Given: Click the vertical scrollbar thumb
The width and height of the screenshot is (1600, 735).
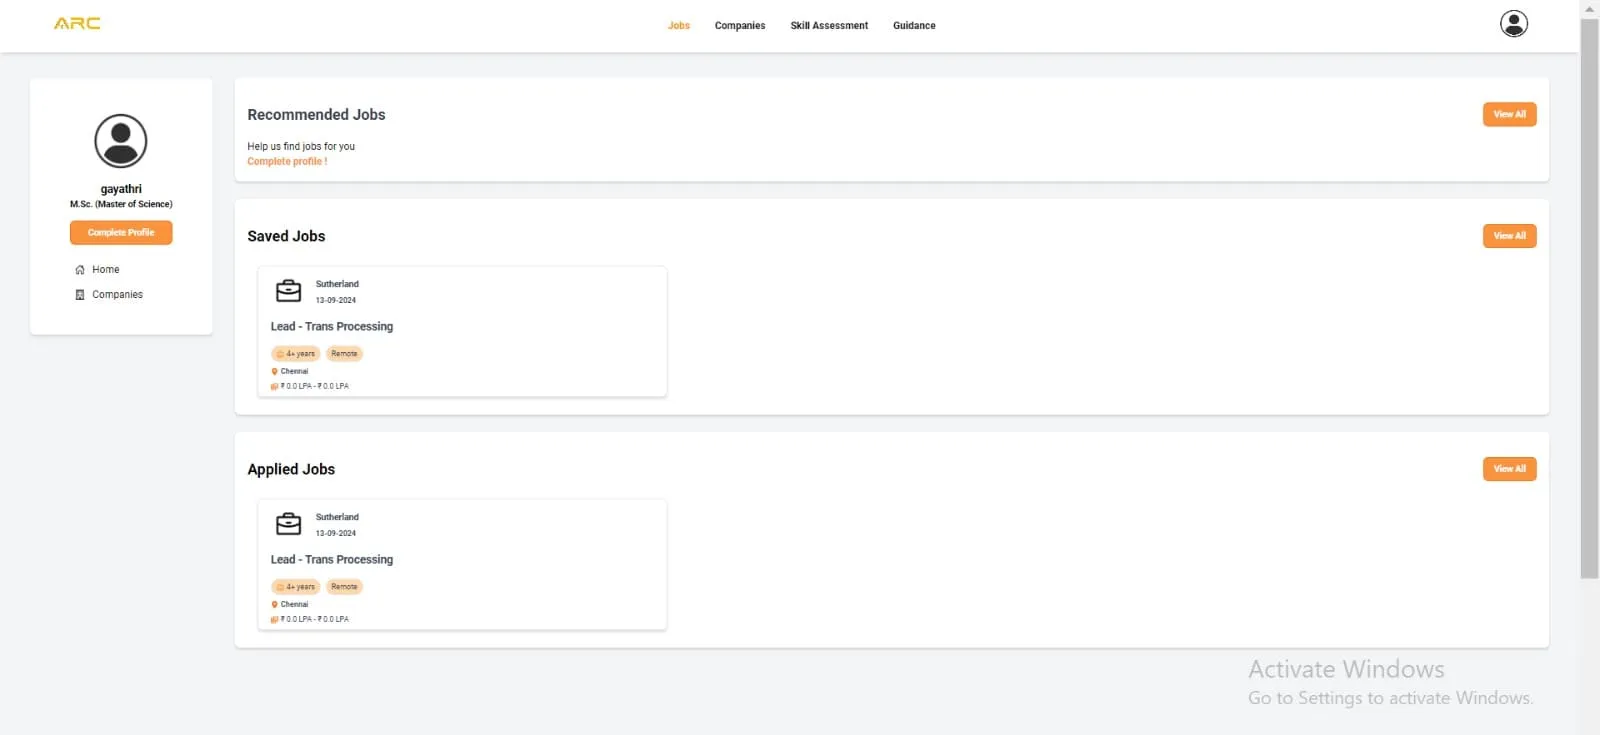Looking at the screenshot, I should 1590,298.
